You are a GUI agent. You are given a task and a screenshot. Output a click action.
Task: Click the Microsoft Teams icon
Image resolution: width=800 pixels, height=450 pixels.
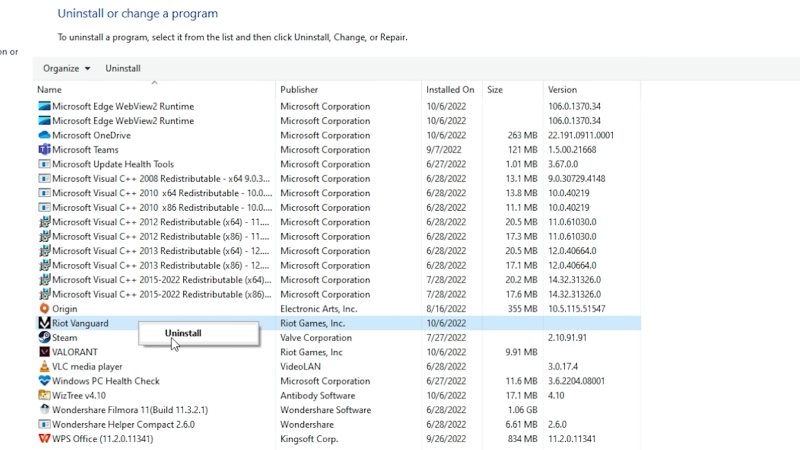coord(44,149)
